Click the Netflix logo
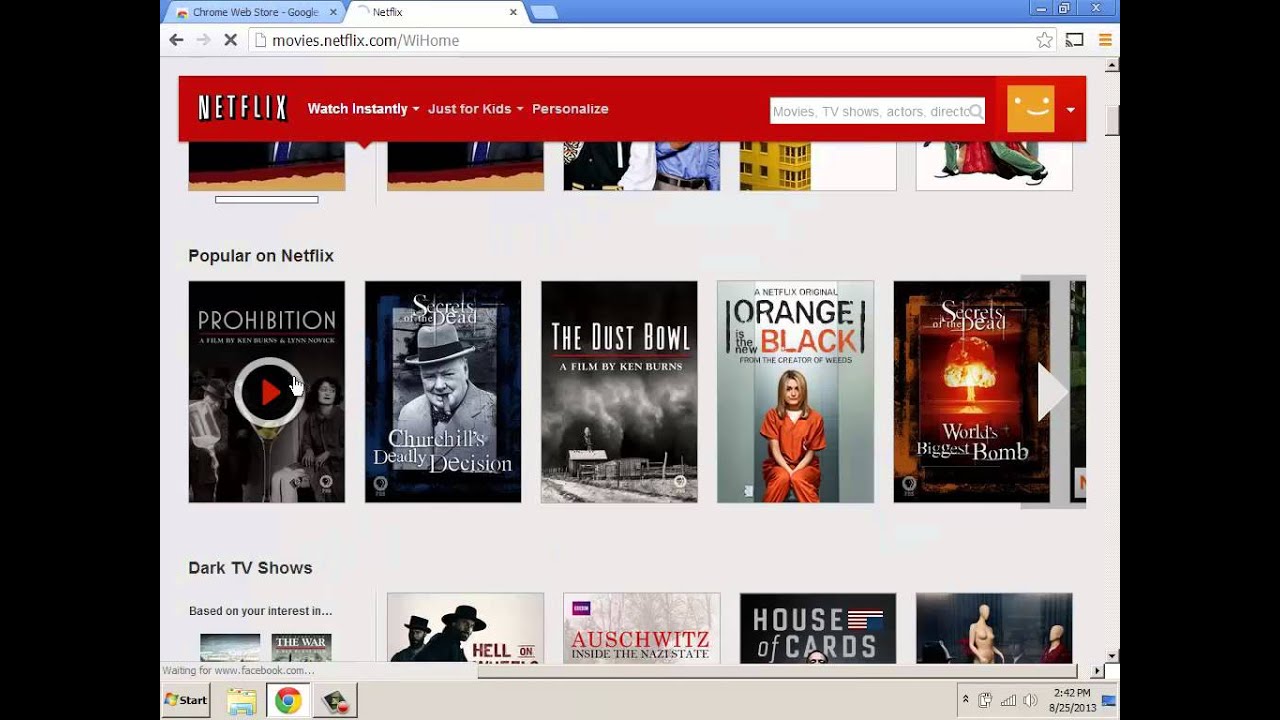This screenshot has height=720, width=1280. point(242,108)
